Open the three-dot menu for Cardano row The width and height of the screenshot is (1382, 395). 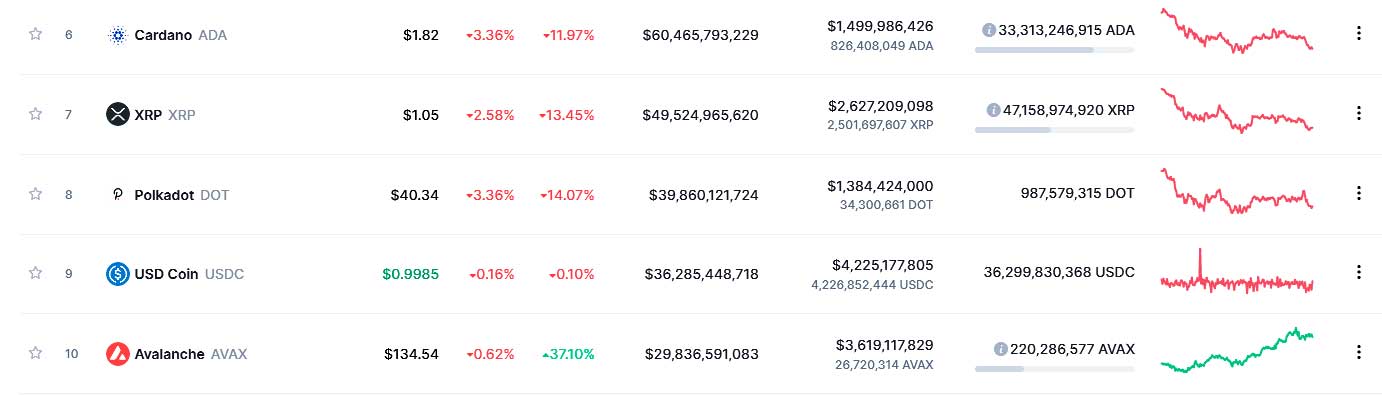click(1358, 34)
